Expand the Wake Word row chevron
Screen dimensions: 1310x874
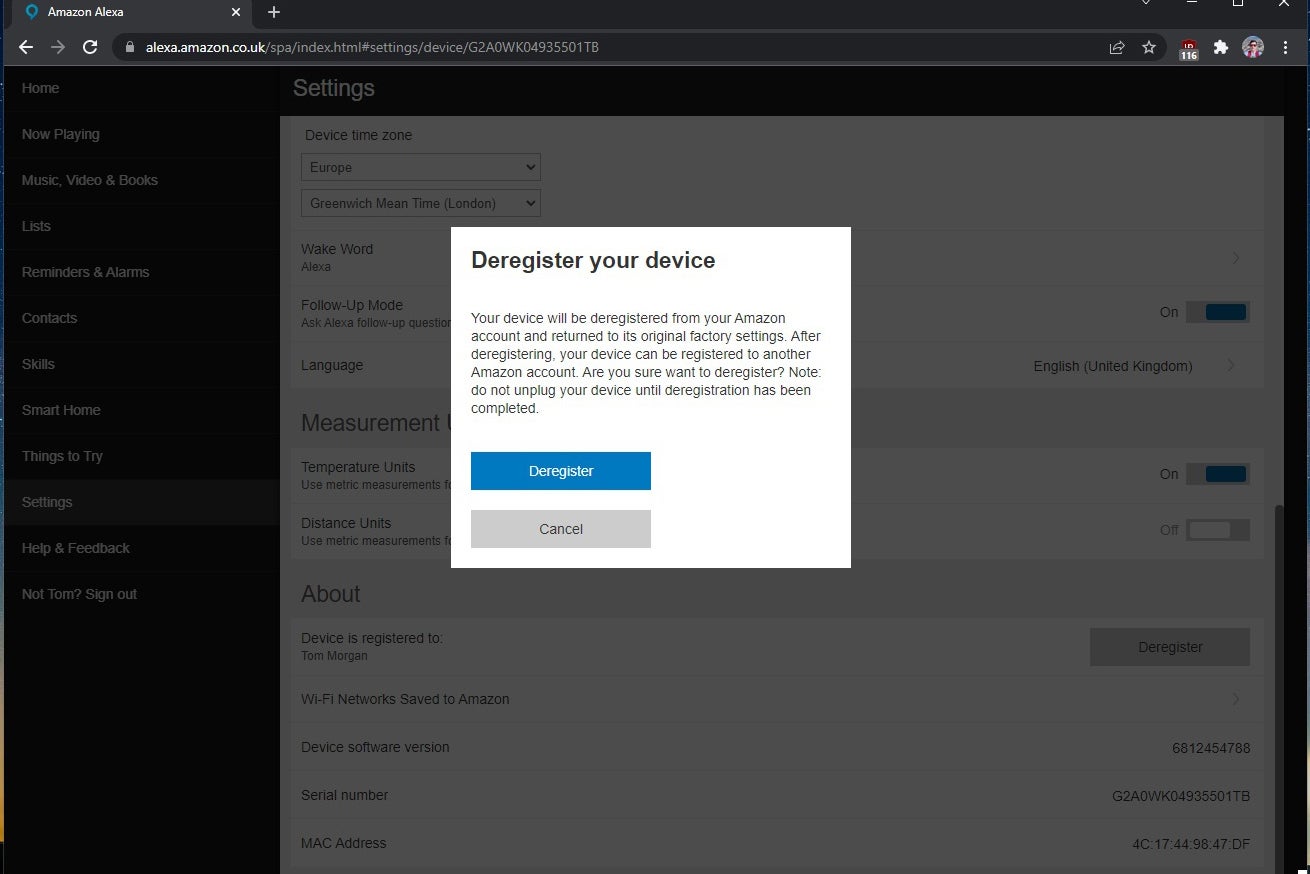coord(1236,258)
